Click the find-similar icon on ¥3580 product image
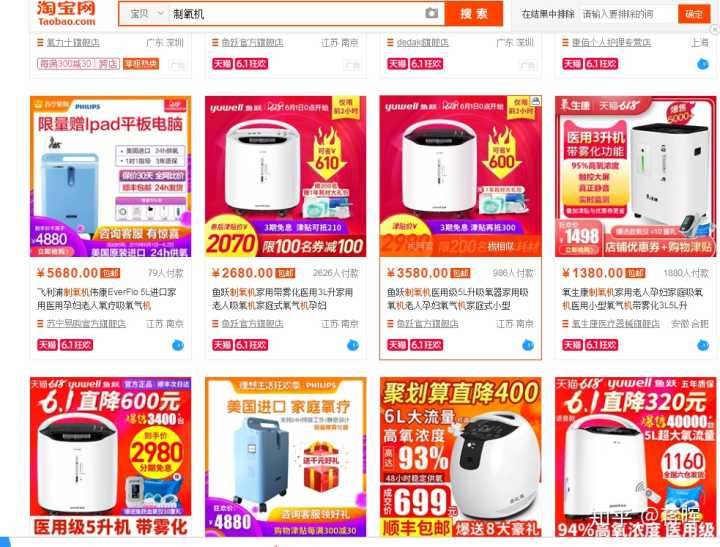 (535, 101)
